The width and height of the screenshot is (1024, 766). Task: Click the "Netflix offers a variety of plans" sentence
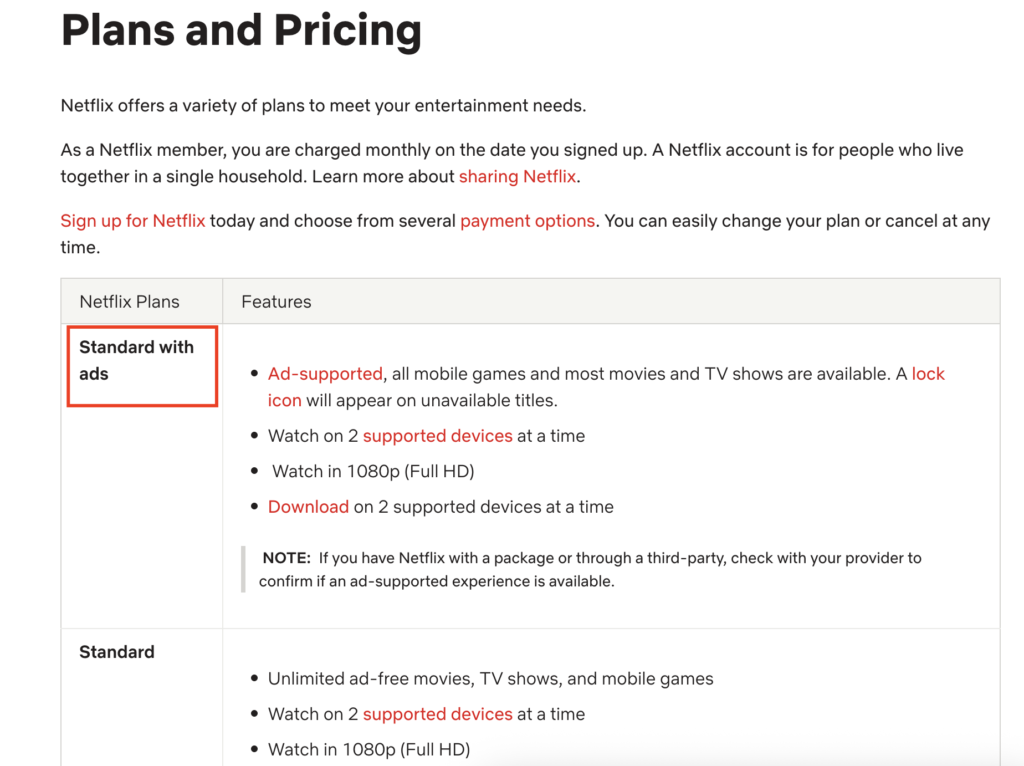coord(323,106)
